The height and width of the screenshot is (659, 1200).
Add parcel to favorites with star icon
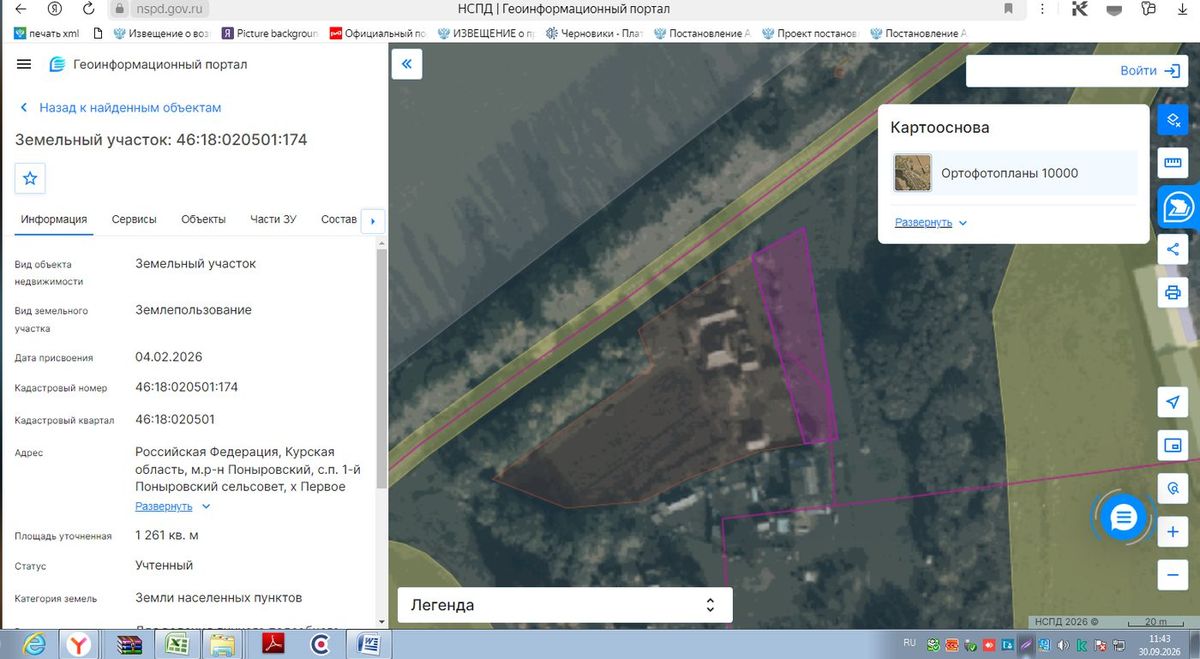click(30, 178)
